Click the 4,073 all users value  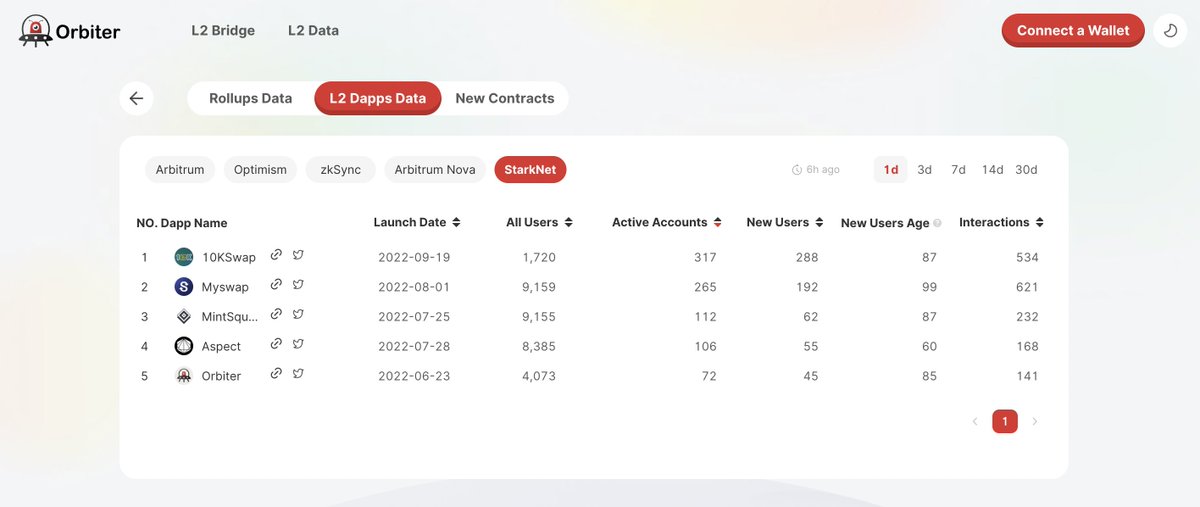point(539,376)
